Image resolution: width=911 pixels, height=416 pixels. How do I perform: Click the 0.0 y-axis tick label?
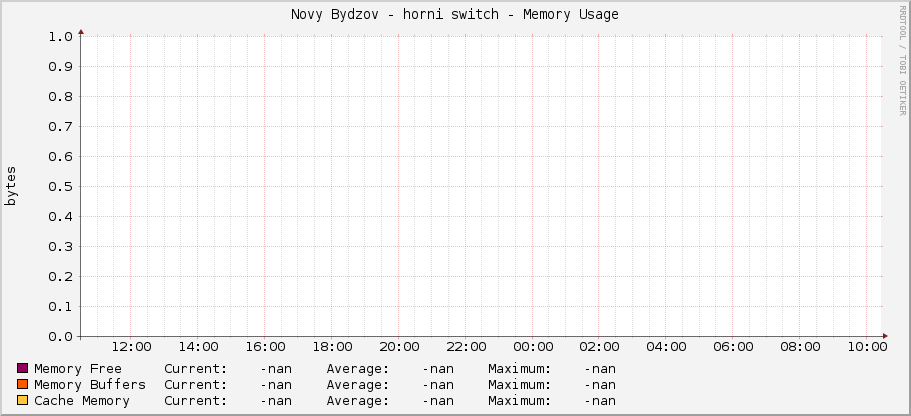[x=60, y=337]
